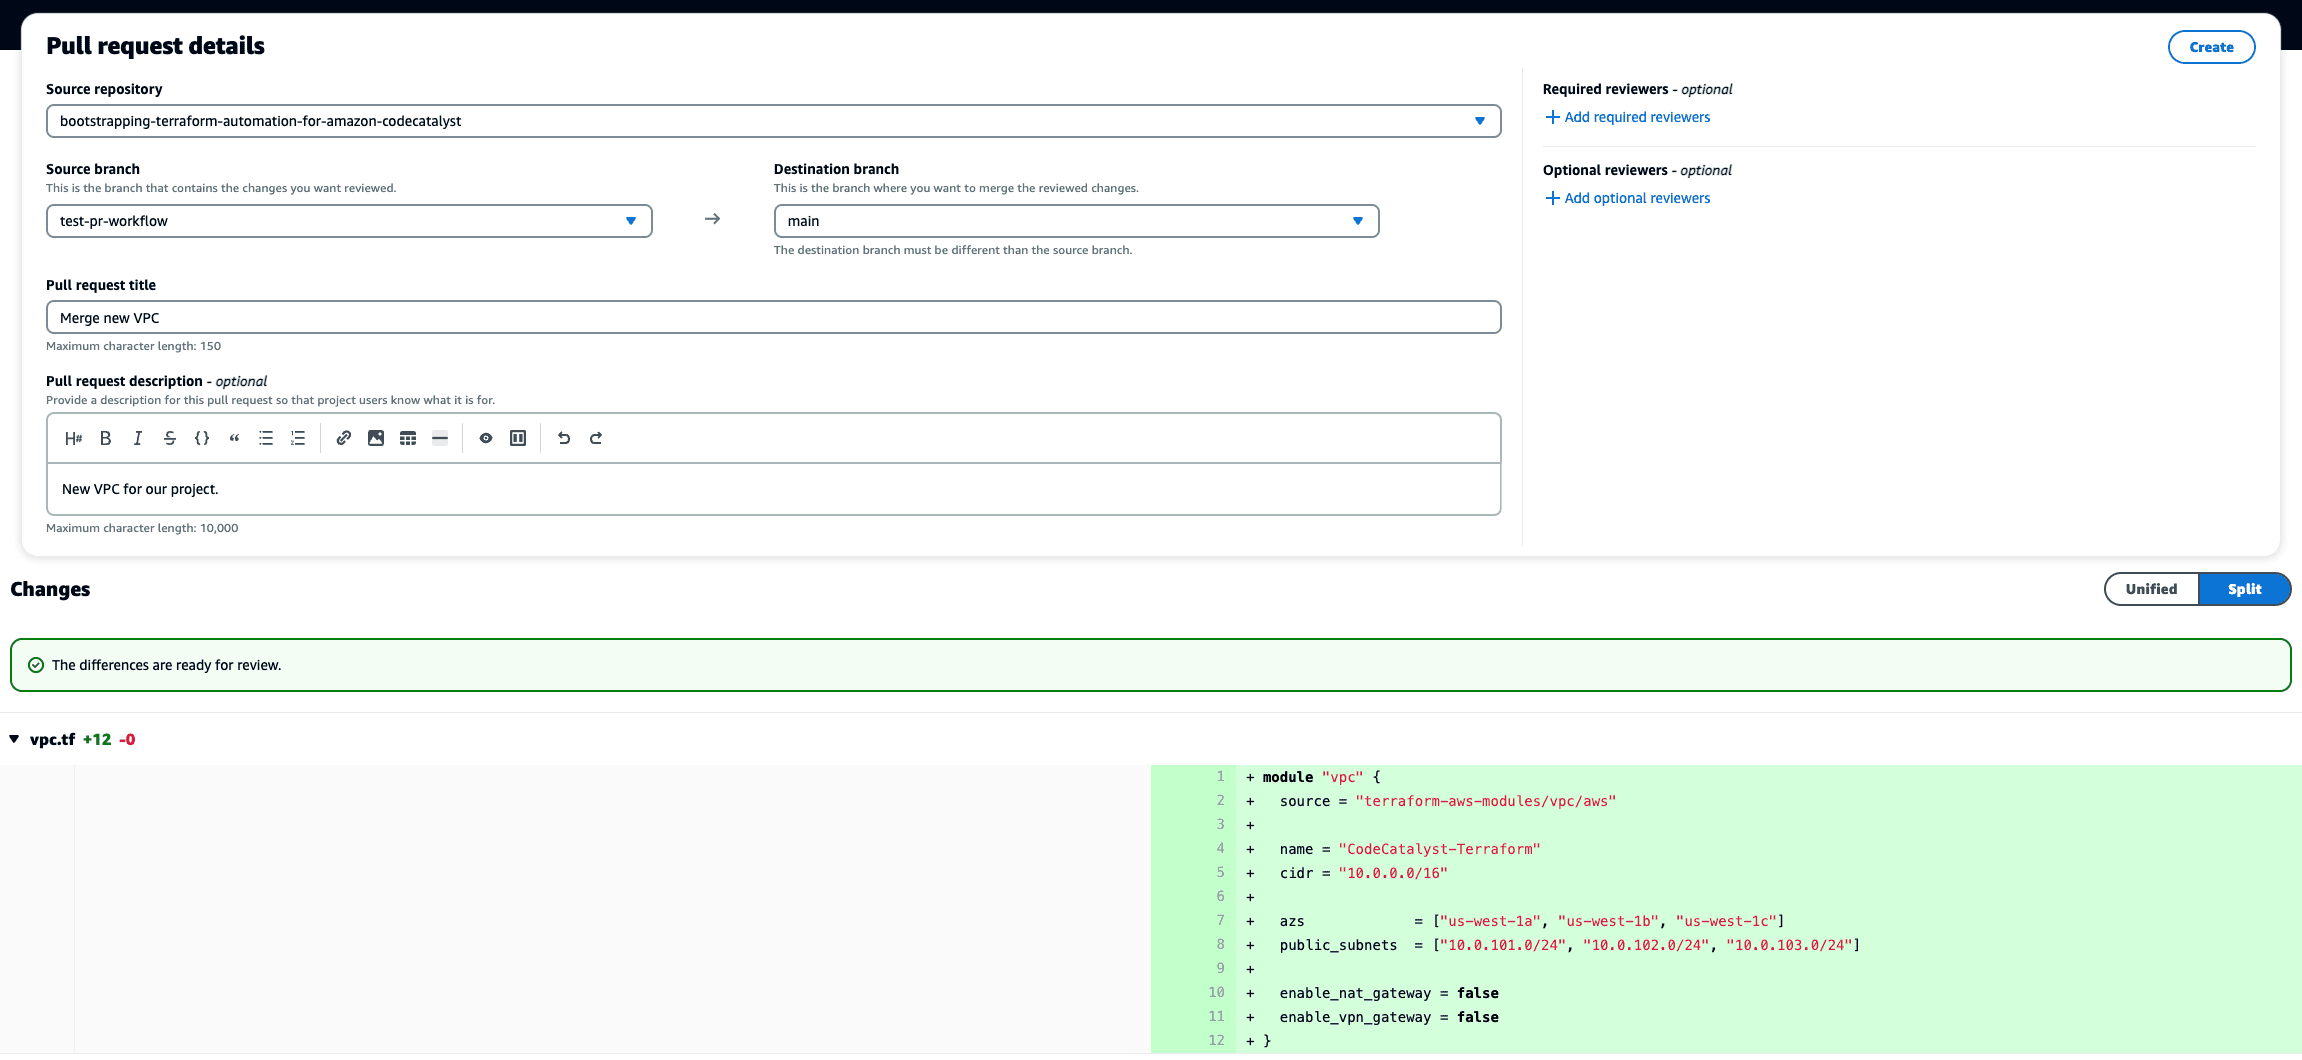The height and width of the screenshot is (1060, 2302).
Task: Click into the pull request description text area
Action: coord(773,489)
